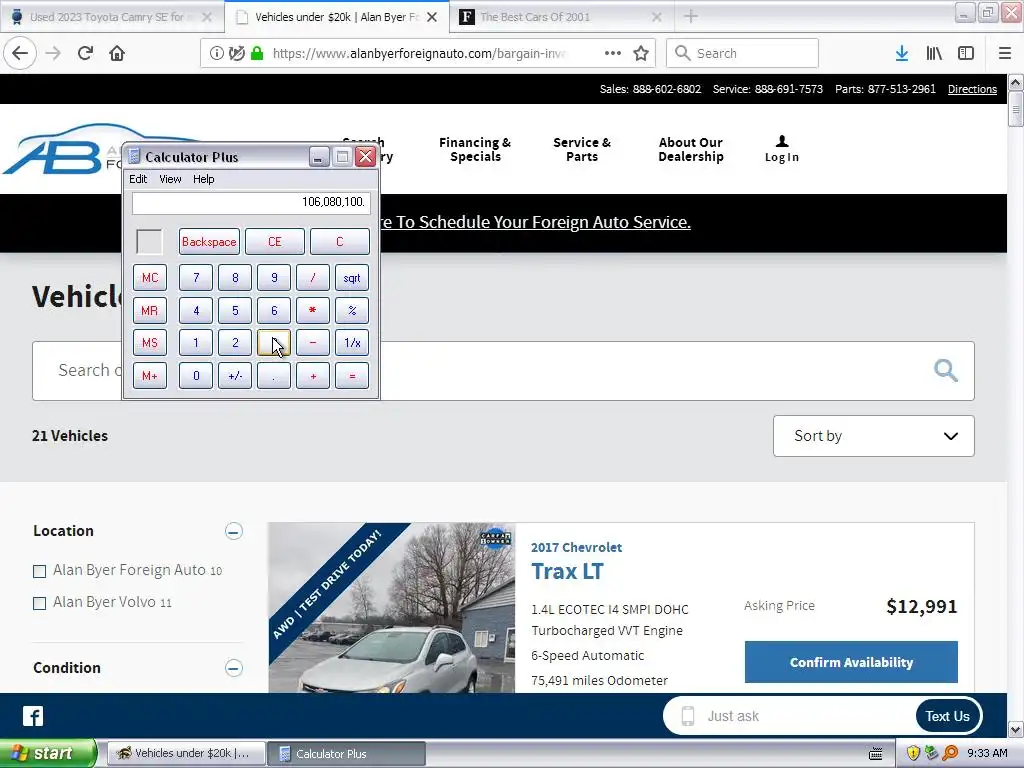Click the orange magnifier tray icon
Screen dimensions: 1024x768
click(950, 753)
